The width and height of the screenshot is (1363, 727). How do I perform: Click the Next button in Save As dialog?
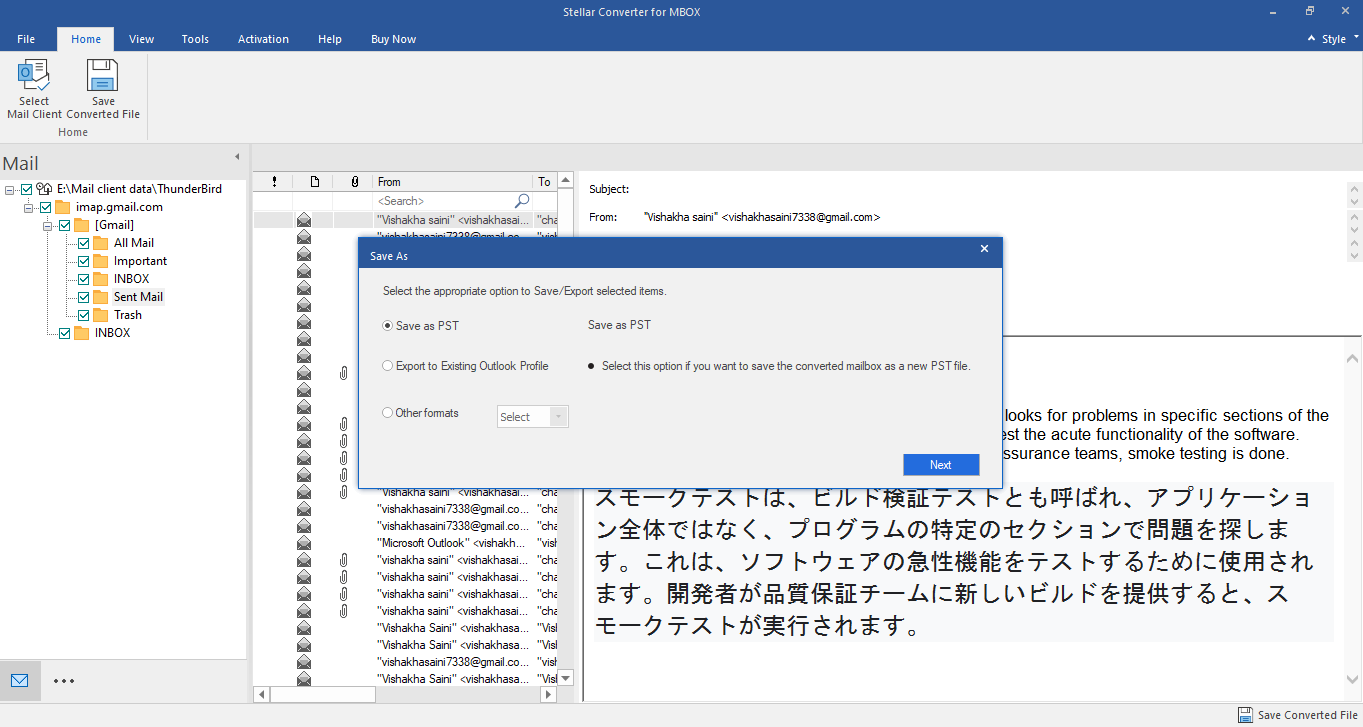pos(940,465)
